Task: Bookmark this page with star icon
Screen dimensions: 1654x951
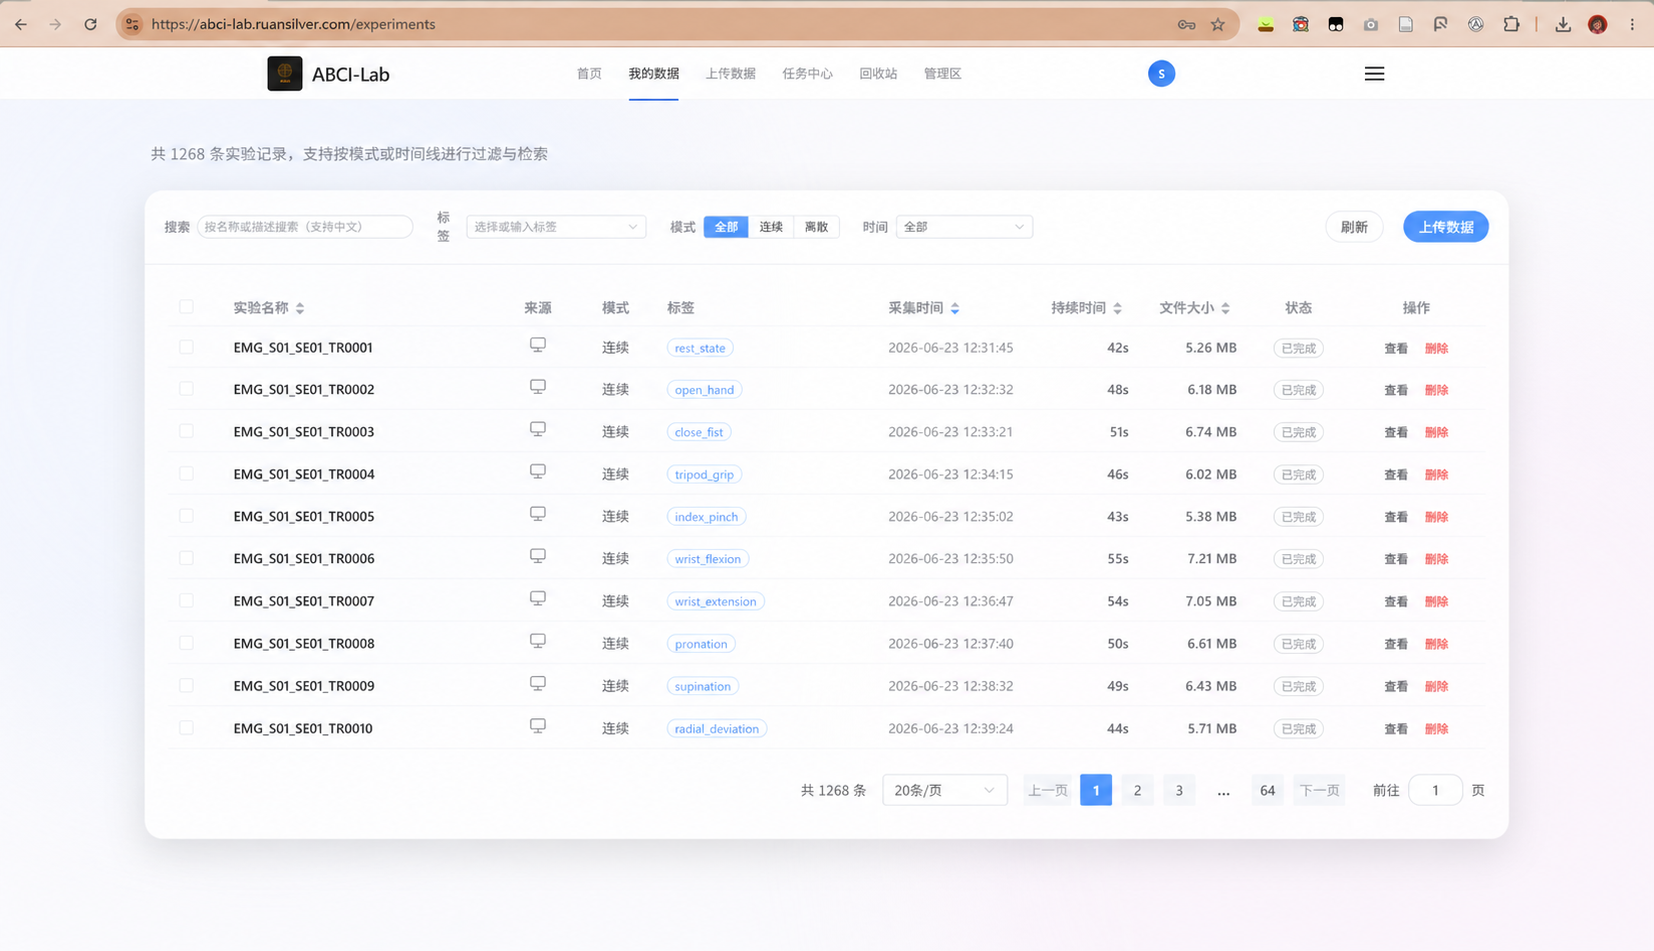Action: (1217, 24)
